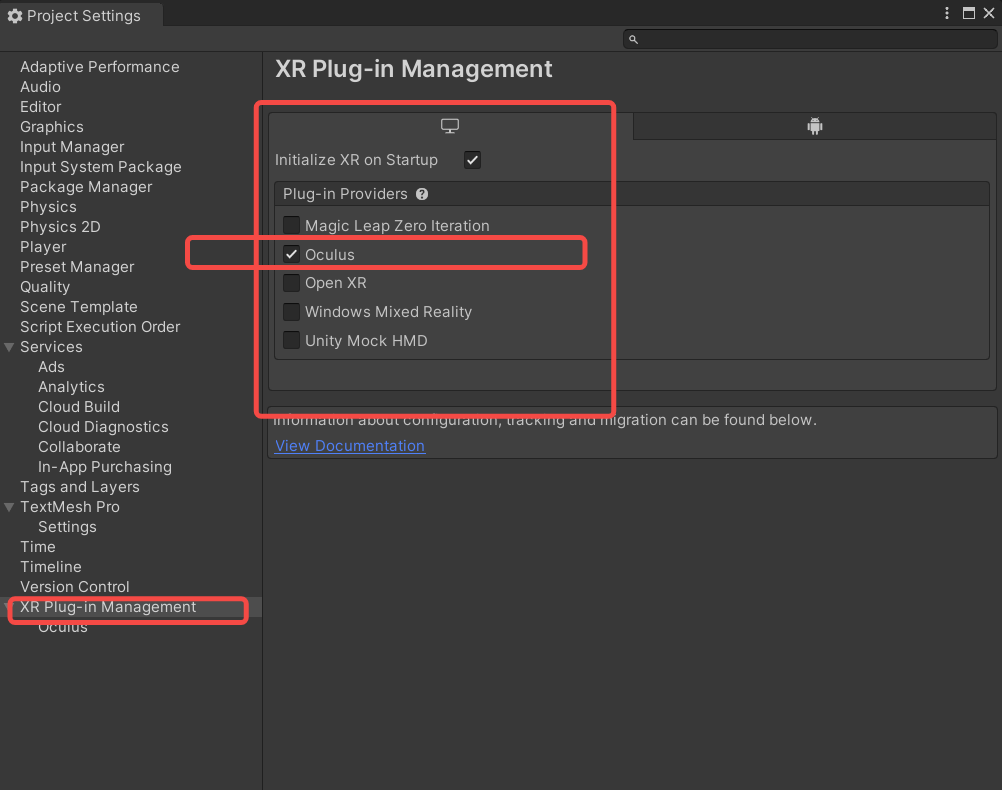The width and height of the screenshot is (1002, 790).
Task: Open Analytics under Services
Action: click(x=72, y=387)
